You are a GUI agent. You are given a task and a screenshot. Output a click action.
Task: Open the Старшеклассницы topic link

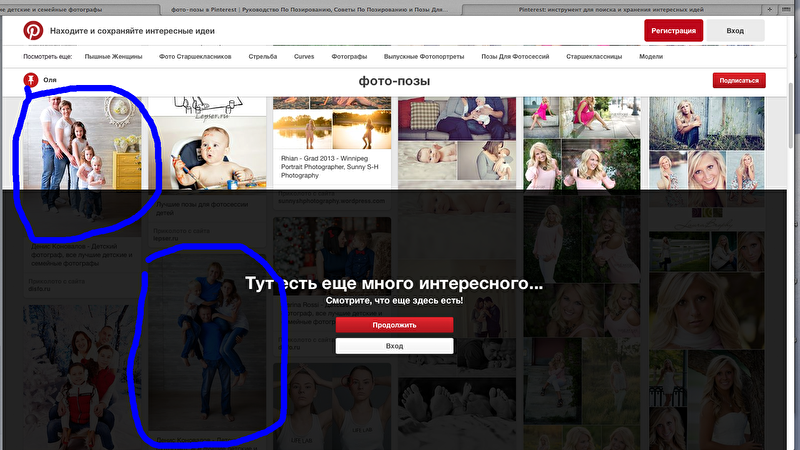point(593,57)
